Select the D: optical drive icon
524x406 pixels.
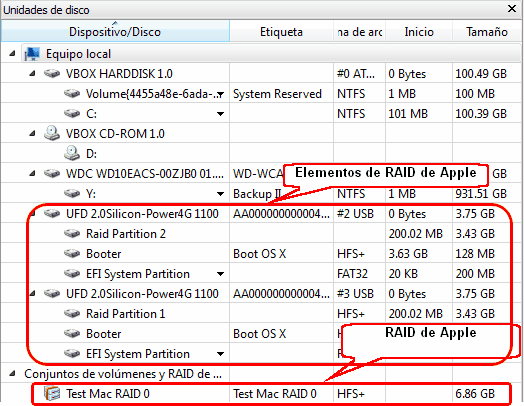[72, 153]
